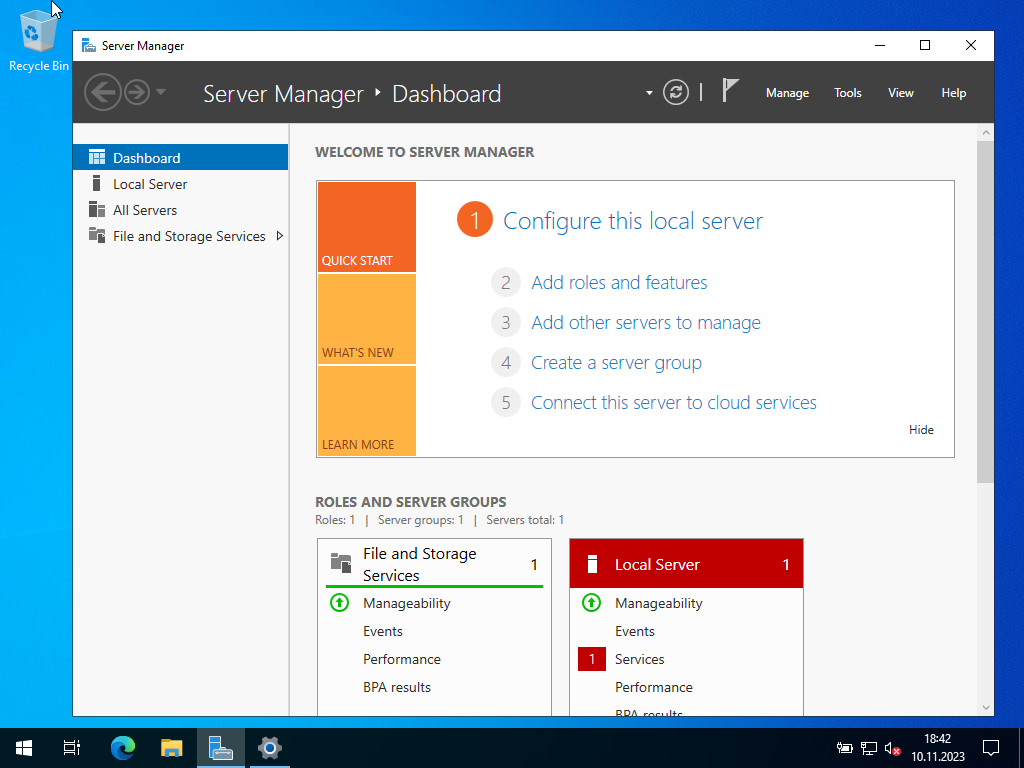
Task: Open Events in Local Server tile
Action: 635,631
